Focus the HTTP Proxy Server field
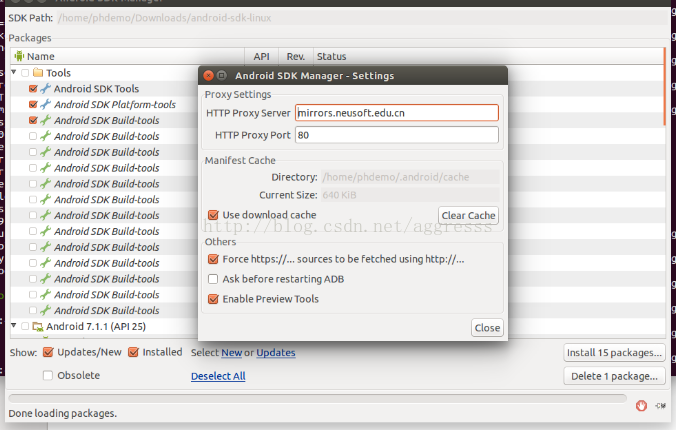Image resolution: width=676 pixels, height=430 pixels. click(397, 113)
